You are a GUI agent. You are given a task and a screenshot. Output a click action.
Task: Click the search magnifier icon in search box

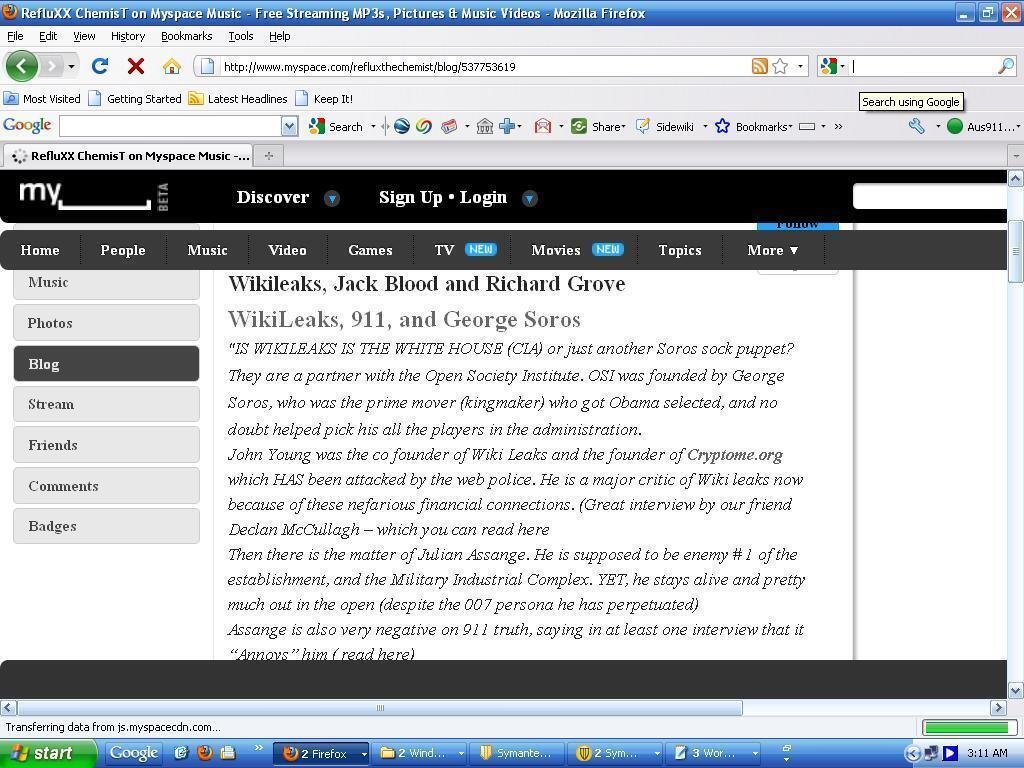1006,66
